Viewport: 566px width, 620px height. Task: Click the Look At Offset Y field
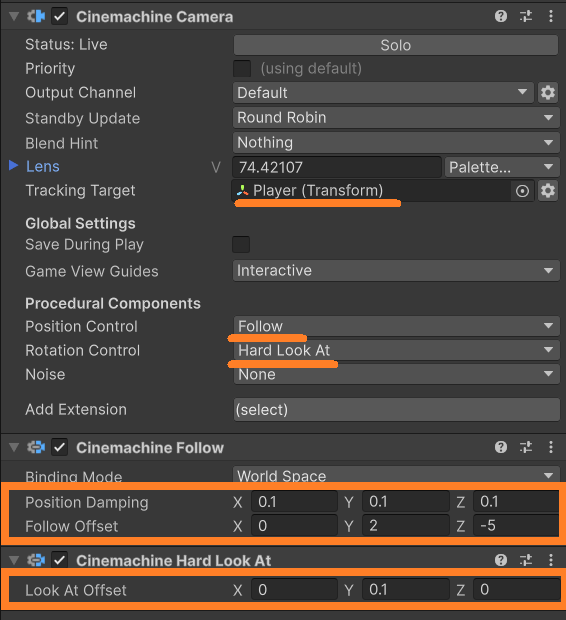pyautogui.click(x=405, y=590)
